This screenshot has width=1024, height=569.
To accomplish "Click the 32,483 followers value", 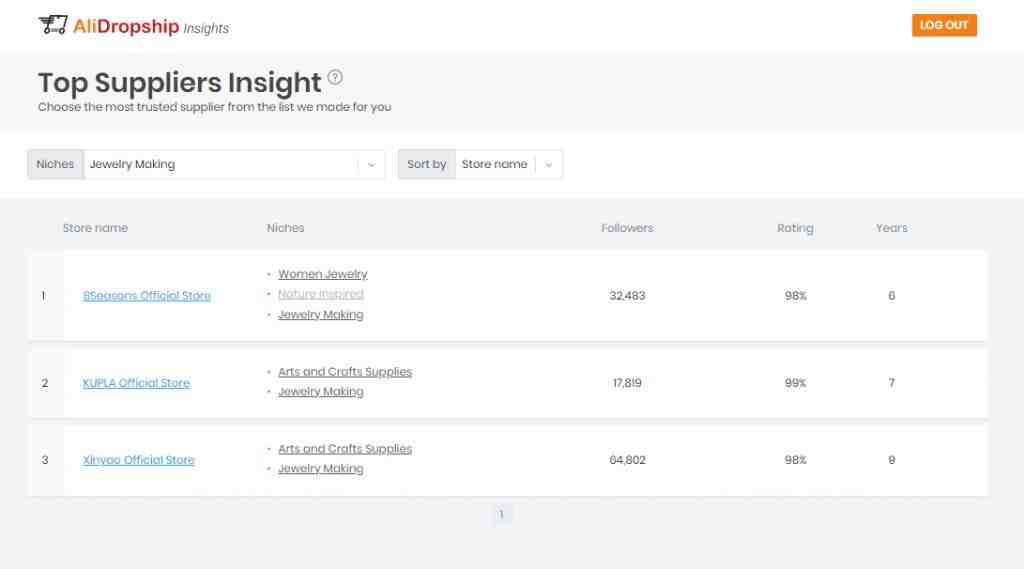I will coord(627,296).
